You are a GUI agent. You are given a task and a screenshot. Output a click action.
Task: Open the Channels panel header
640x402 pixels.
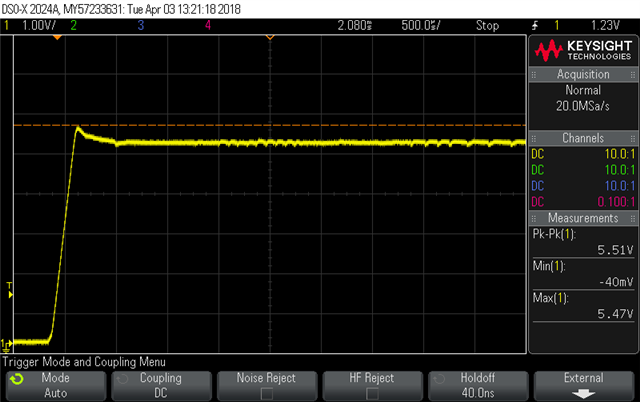[x=583, y=138]
